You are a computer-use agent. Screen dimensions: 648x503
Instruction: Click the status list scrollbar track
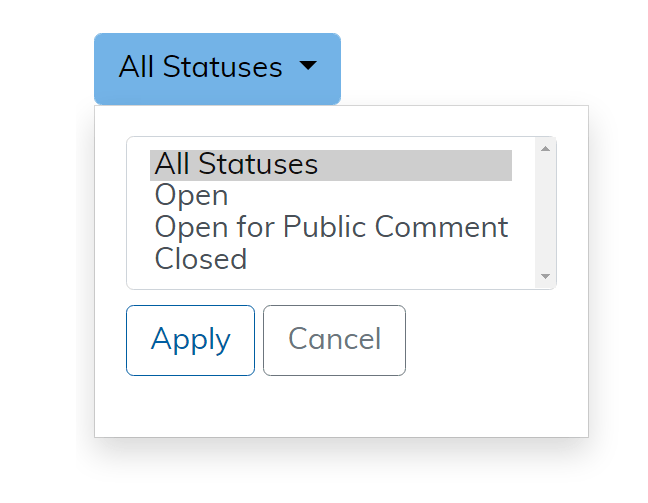click(x=545, y=212)
